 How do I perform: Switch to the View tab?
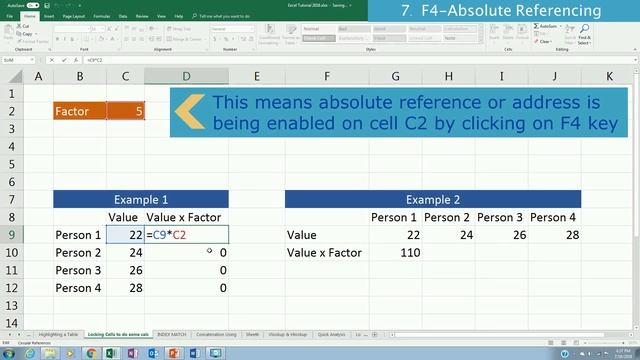tap(162, 16)
